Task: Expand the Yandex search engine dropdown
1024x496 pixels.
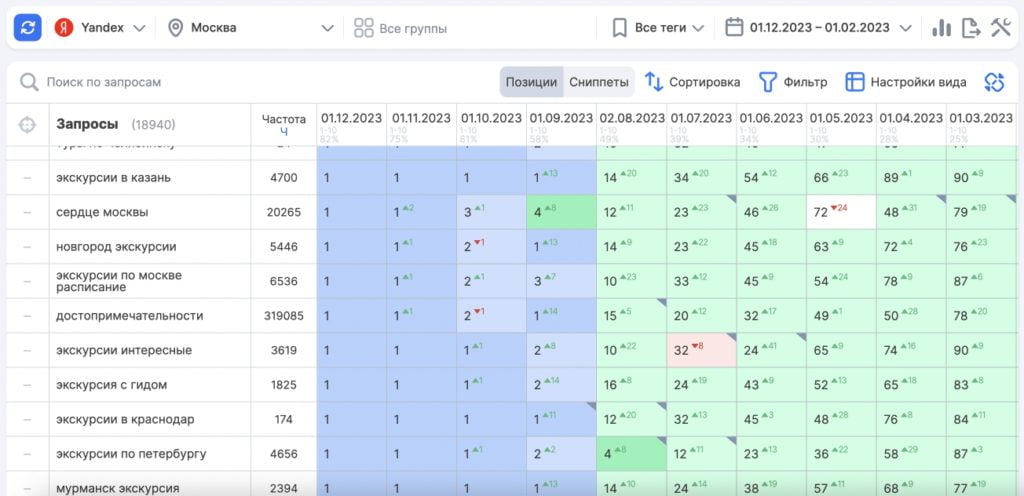Action: tap(100, 28)
